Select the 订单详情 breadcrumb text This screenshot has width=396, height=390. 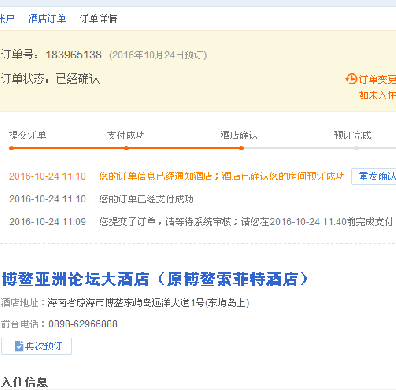(98, 19)
